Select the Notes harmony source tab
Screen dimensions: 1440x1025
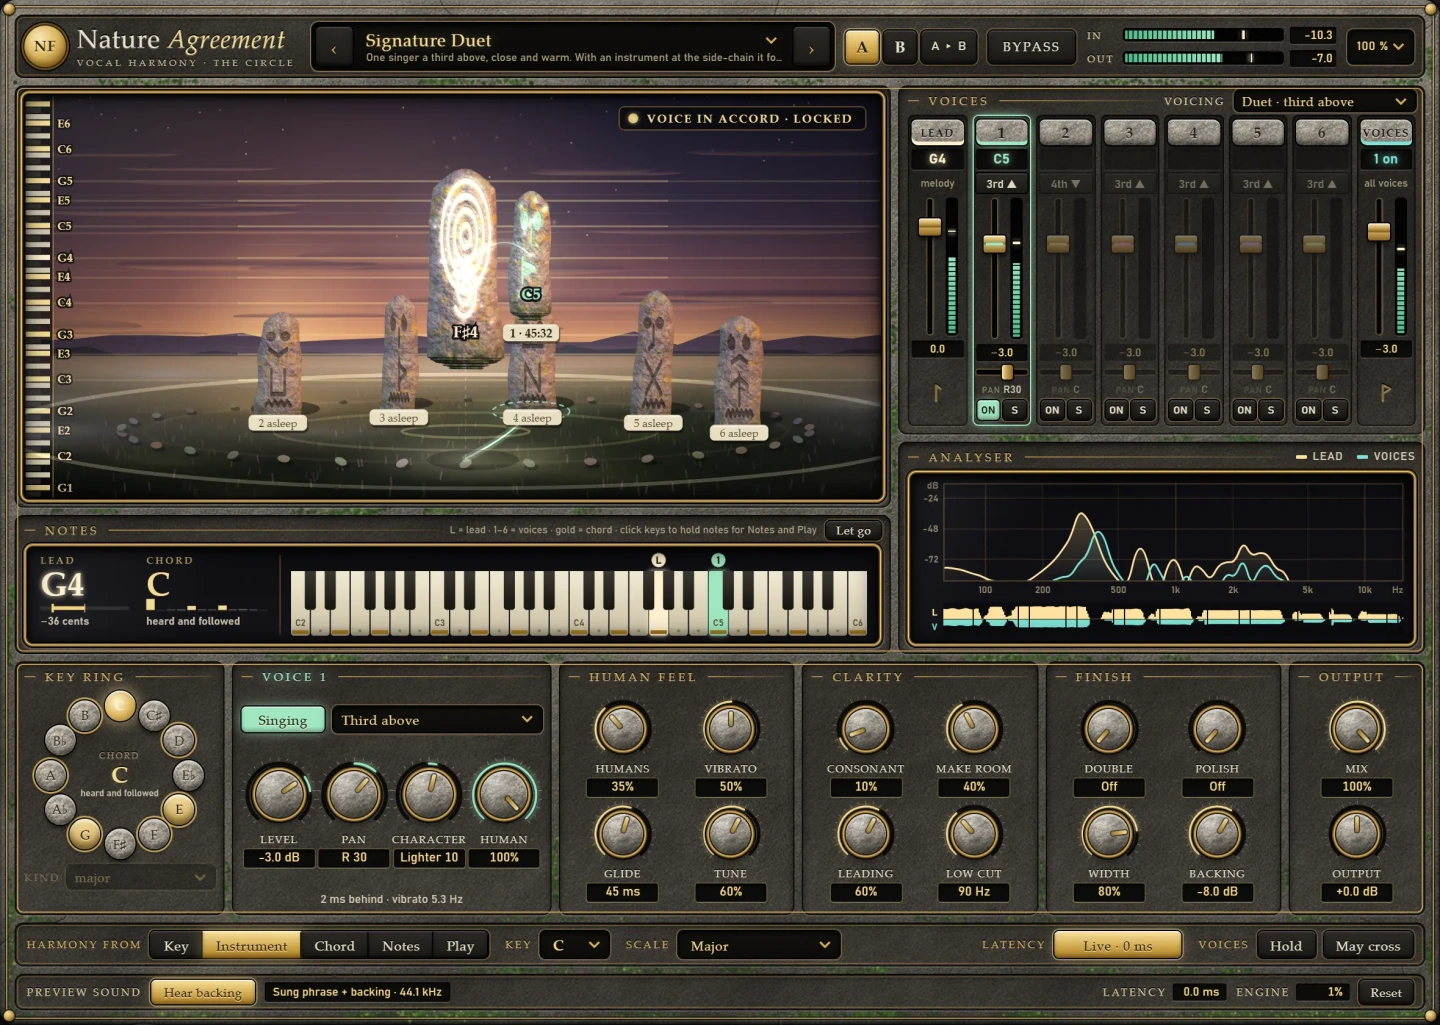click(x=401, y=946)
